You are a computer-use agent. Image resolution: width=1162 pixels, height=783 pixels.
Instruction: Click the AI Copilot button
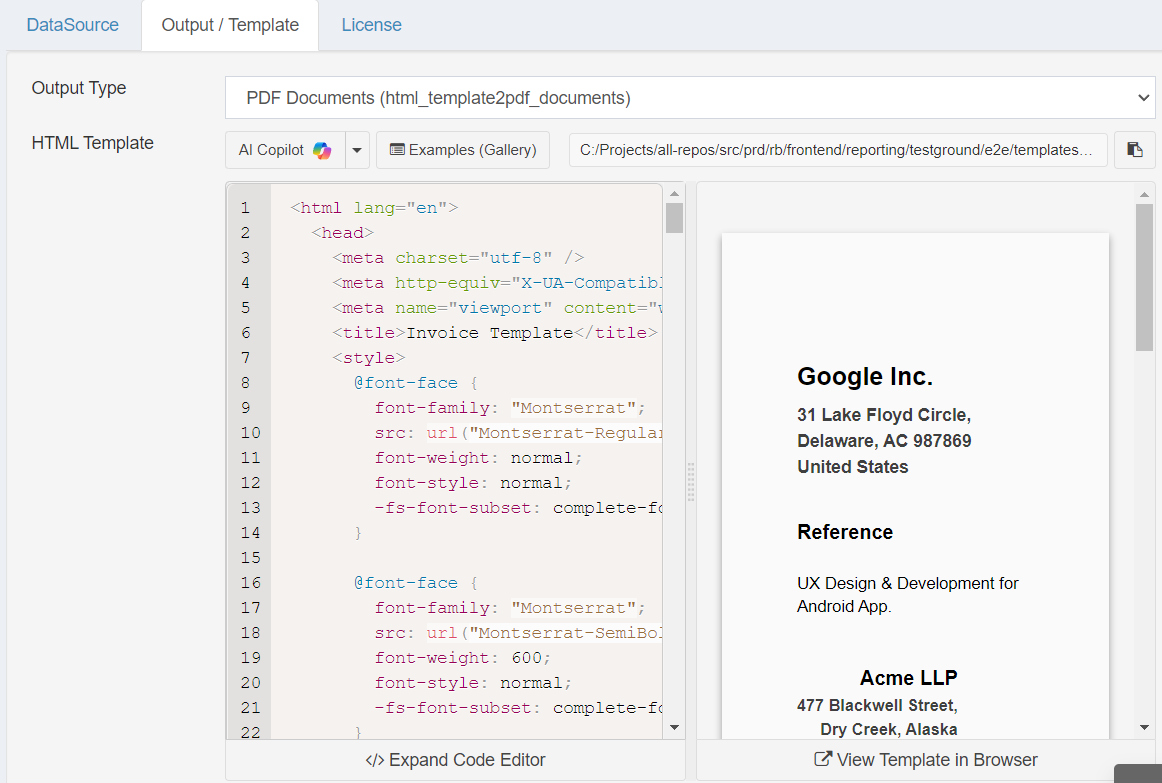pyautogui.click(x=285, y=150)
